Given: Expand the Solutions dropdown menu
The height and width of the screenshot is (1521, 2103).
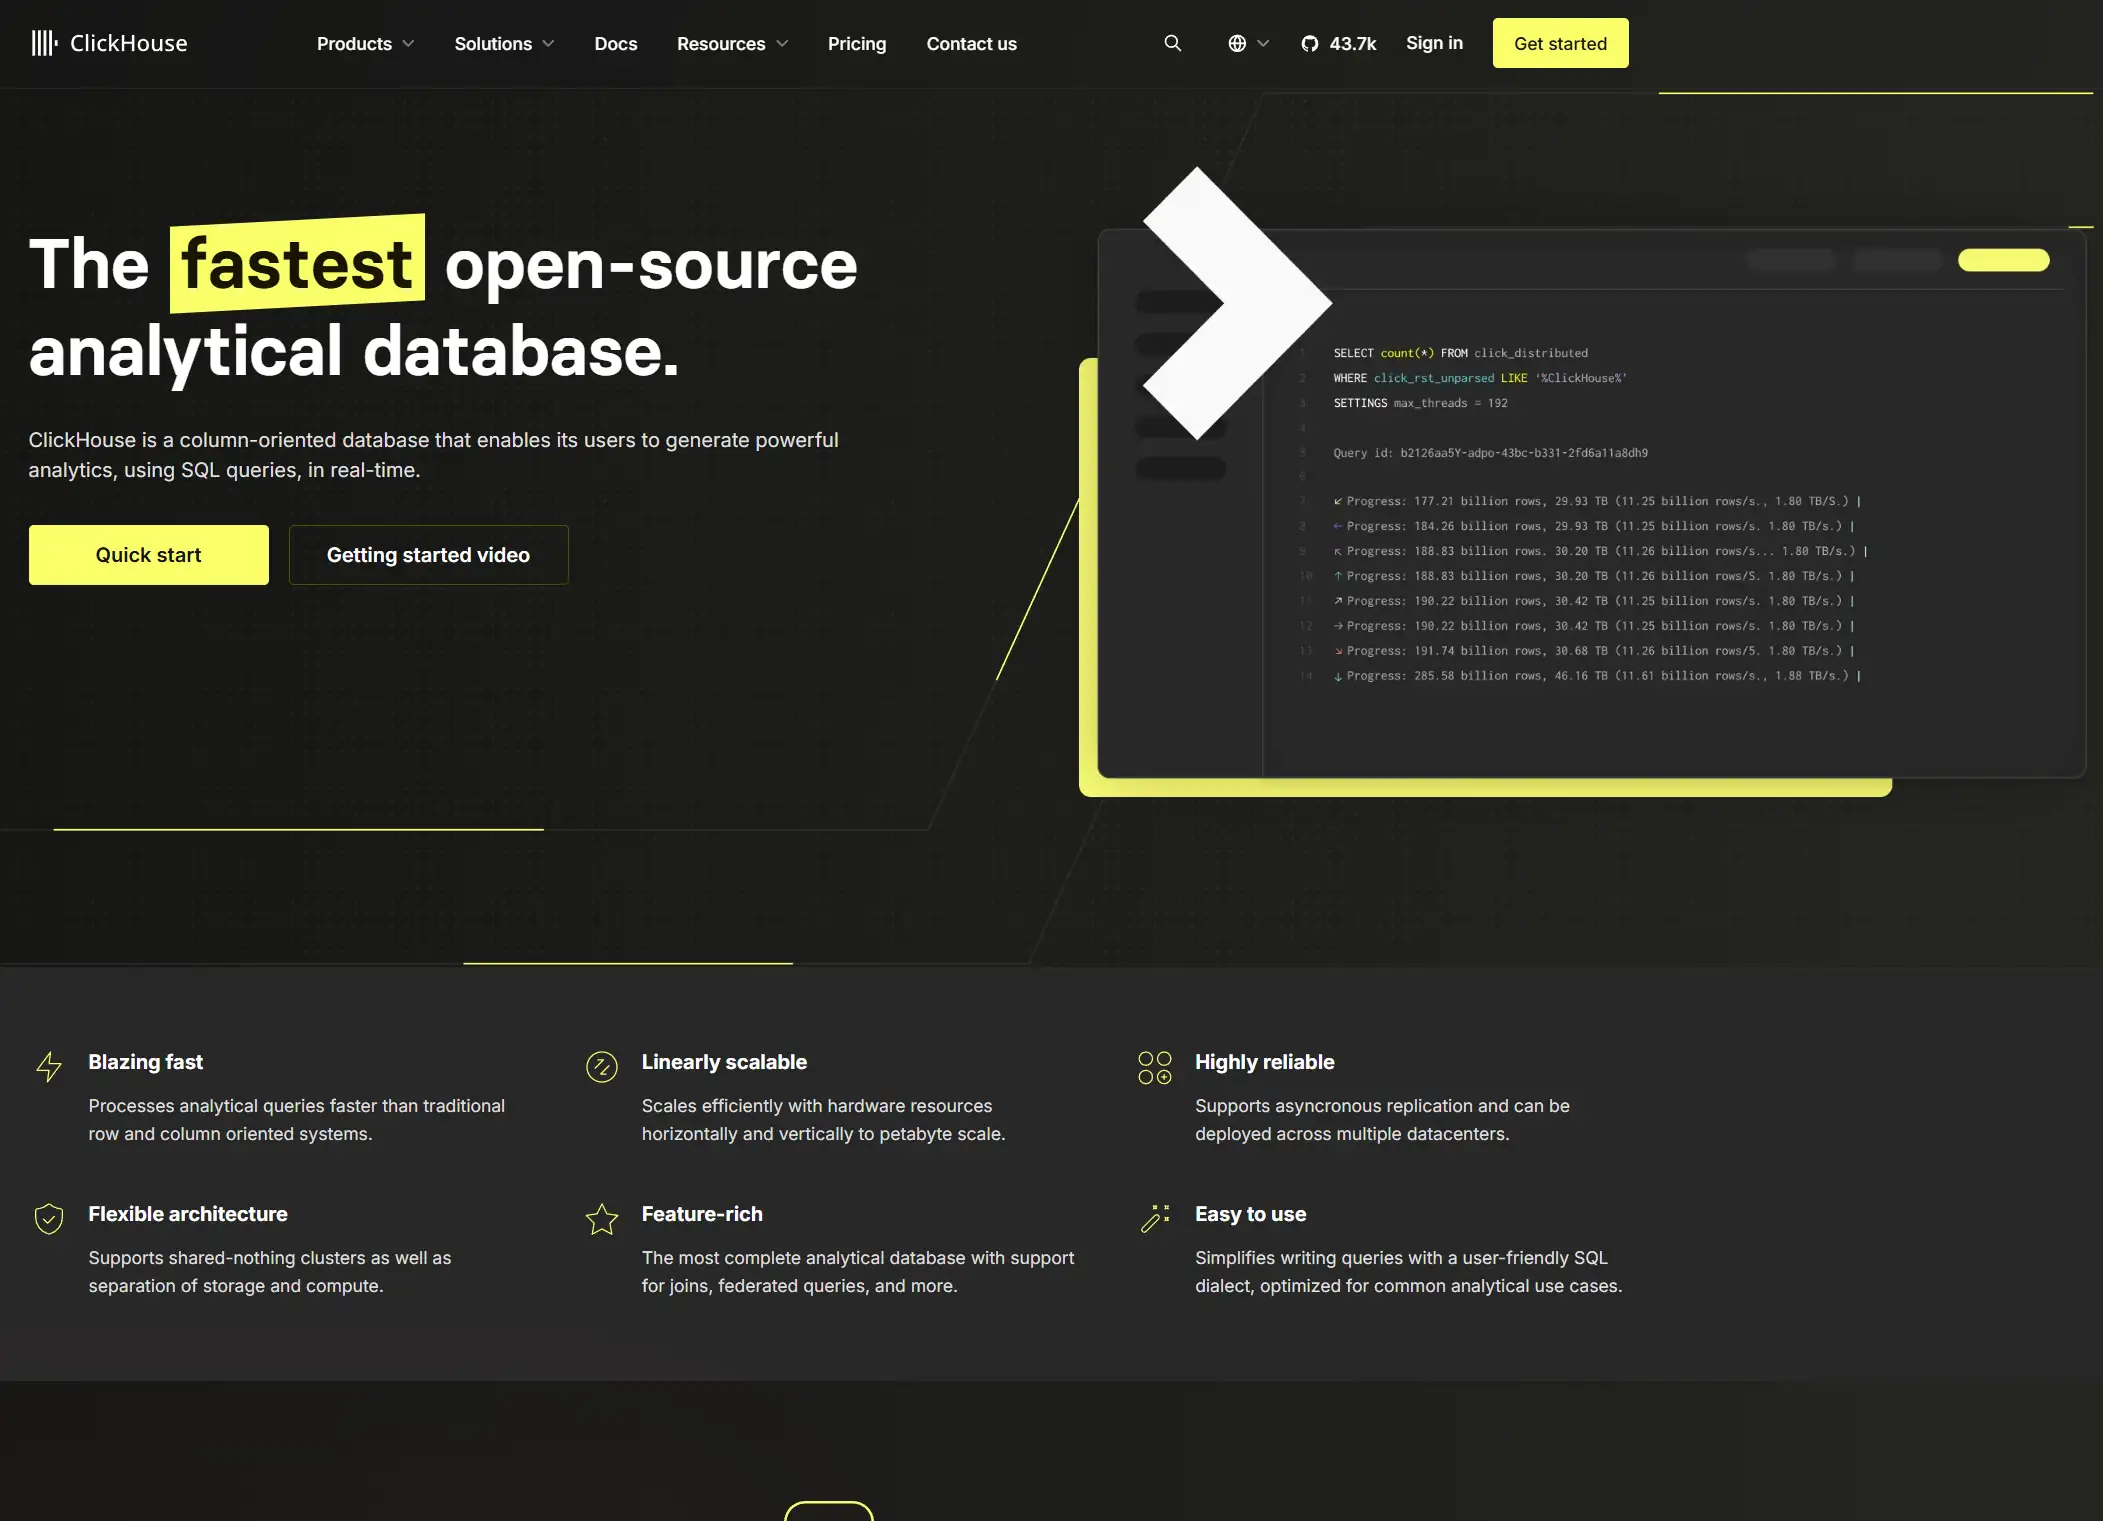Looking at the screenshot, I should (504, 44).
